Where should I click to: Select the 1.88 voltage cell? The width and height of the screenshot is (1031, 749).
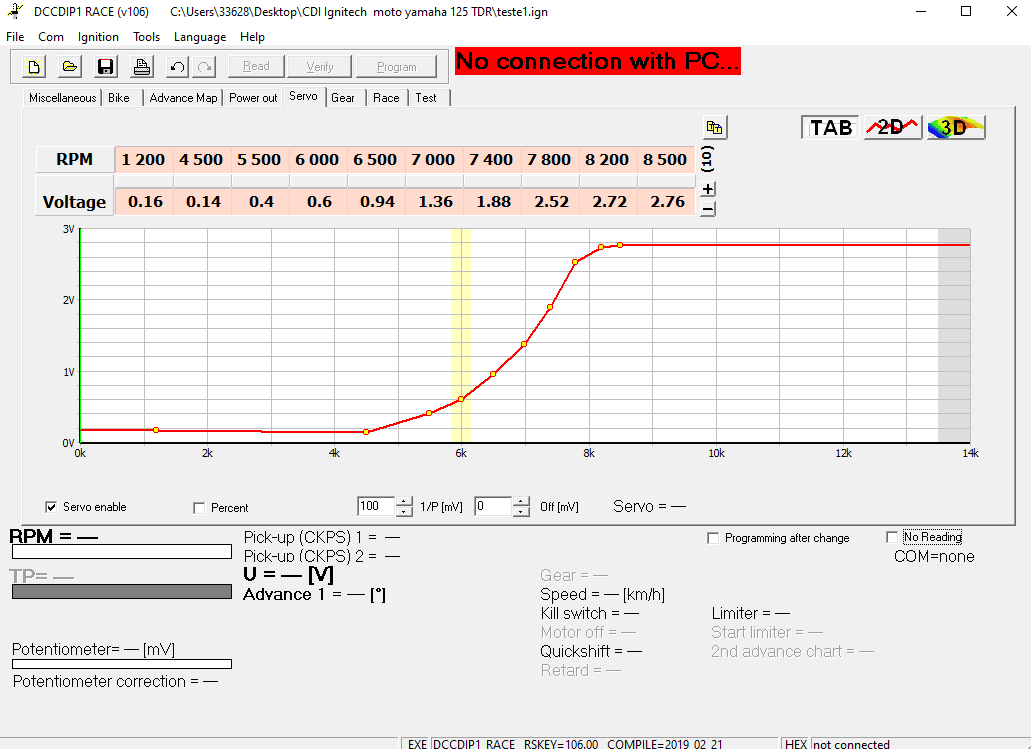pos(493,202)
